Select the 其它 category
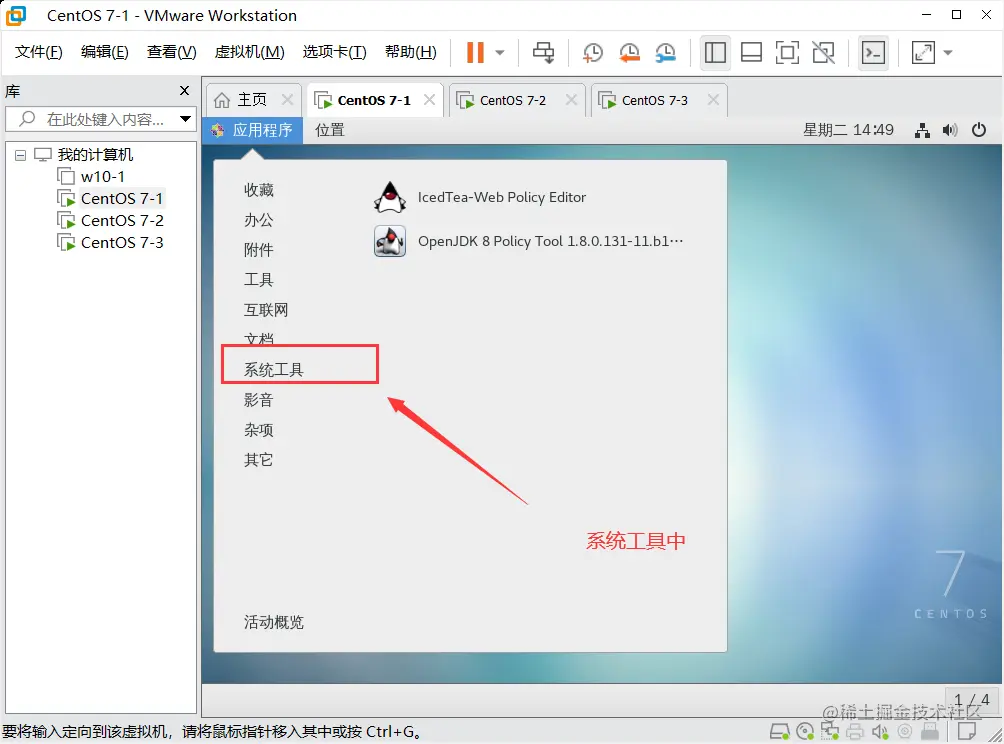 click(259, 460)
